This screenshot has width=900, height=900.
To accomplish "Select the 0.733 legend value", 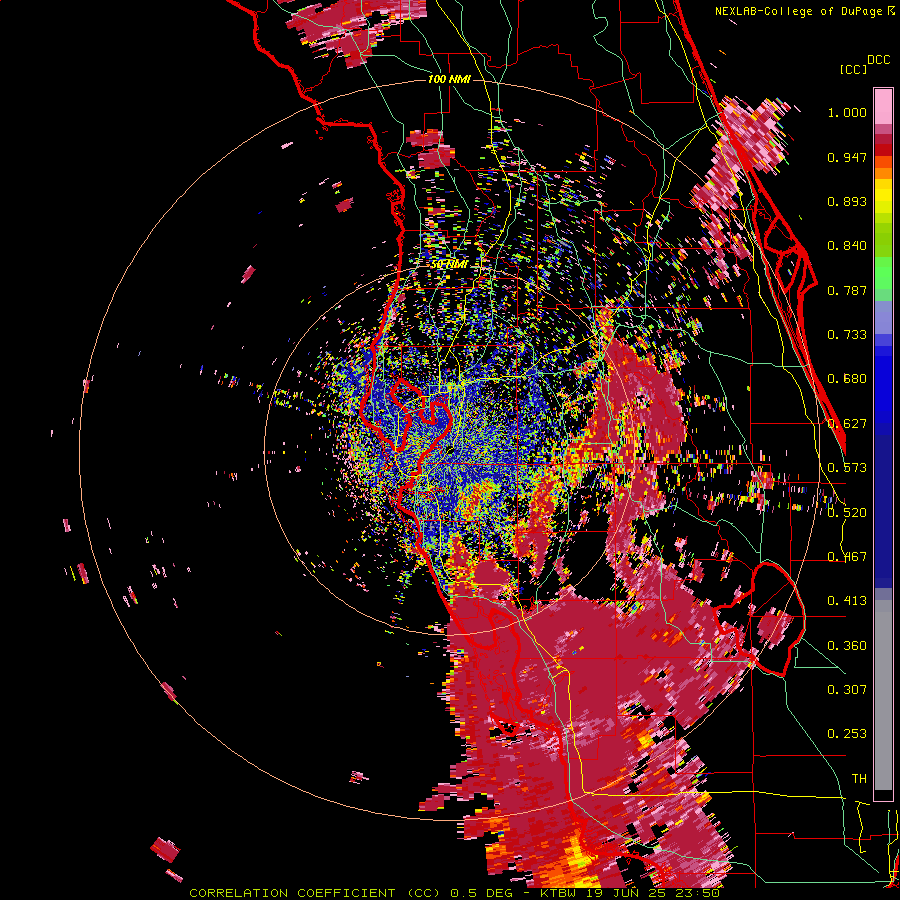I will 847,335.
